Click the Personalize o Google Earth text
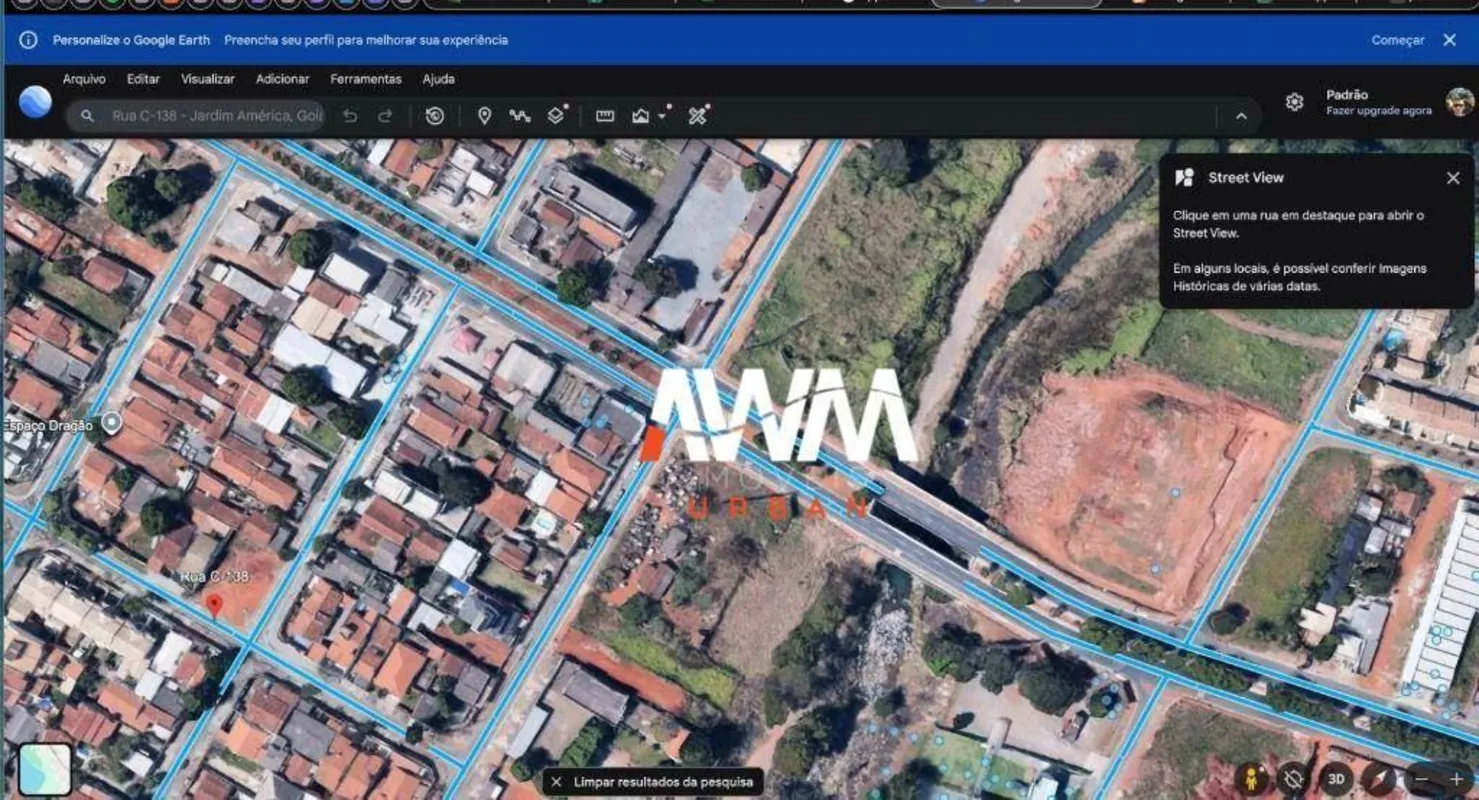The height and width of the screenshot is (800, 1479). pos(131,40)
